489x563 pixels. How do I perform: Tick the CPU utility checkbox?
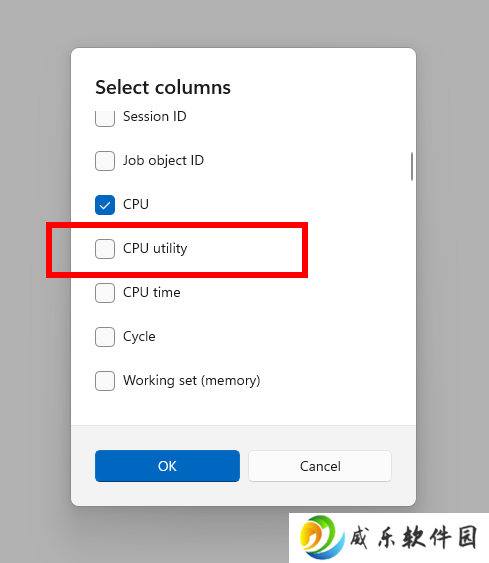[x=105, y=249]
